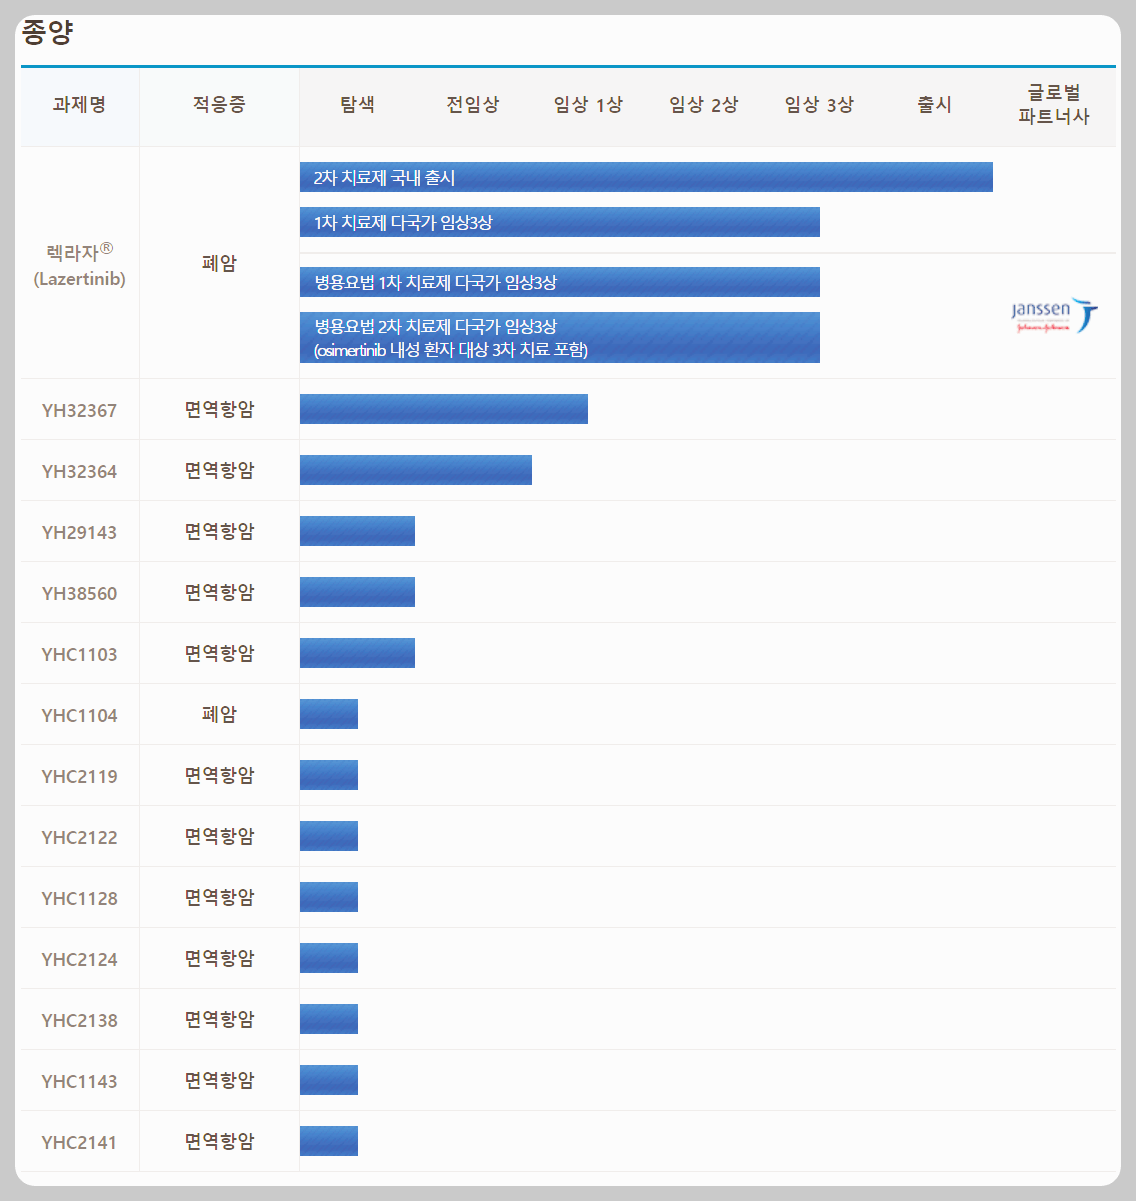Select the YH29143 immuno-oncology project
Viewport: 1136px width, 1201px height.
click(79, 531)
